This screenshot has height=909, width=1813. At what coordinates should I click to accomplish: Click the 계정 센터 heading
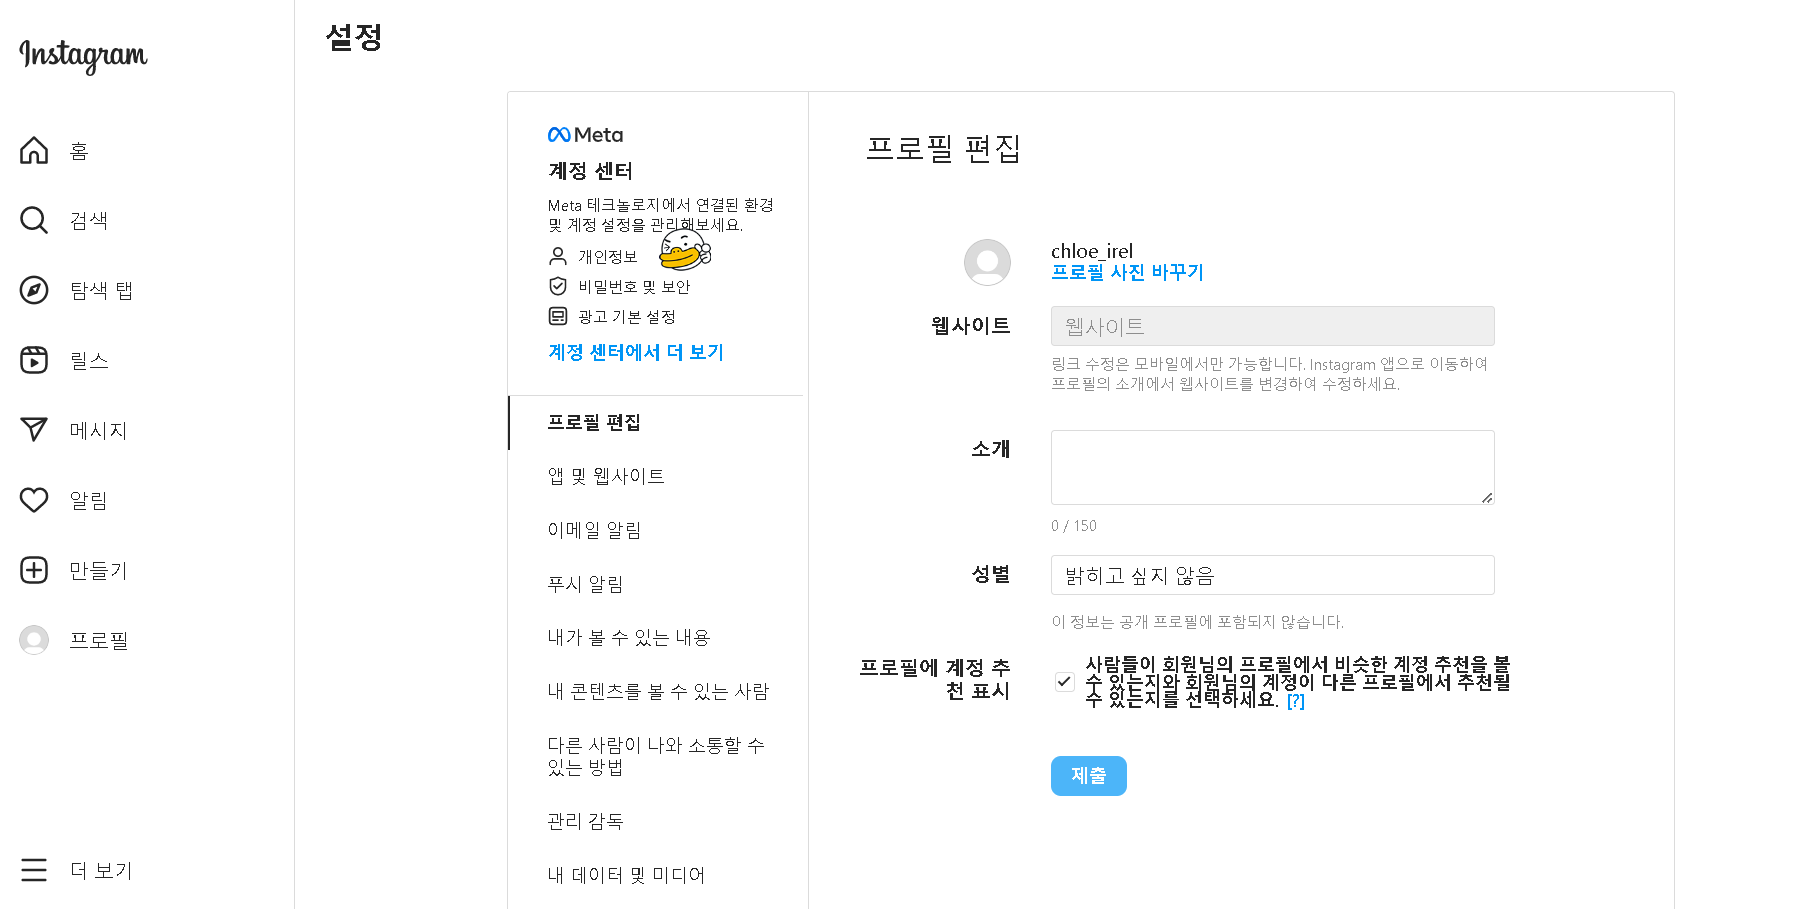click(x=590, y=171)
